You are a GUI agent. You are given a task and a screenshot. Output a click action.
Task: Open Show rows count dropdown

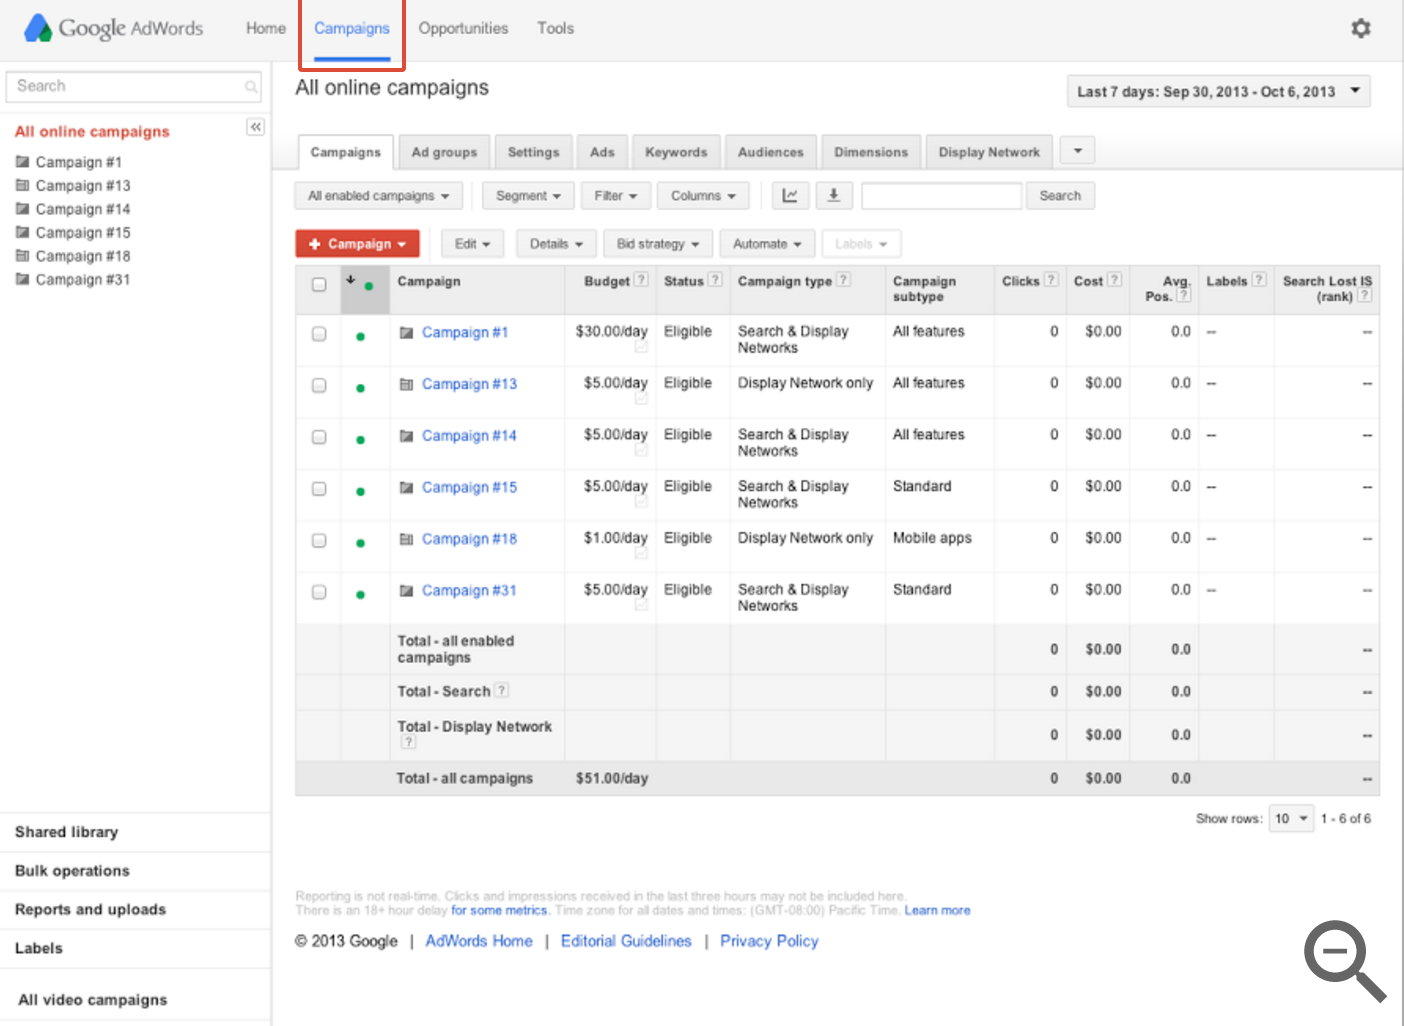coord(1291,818)
